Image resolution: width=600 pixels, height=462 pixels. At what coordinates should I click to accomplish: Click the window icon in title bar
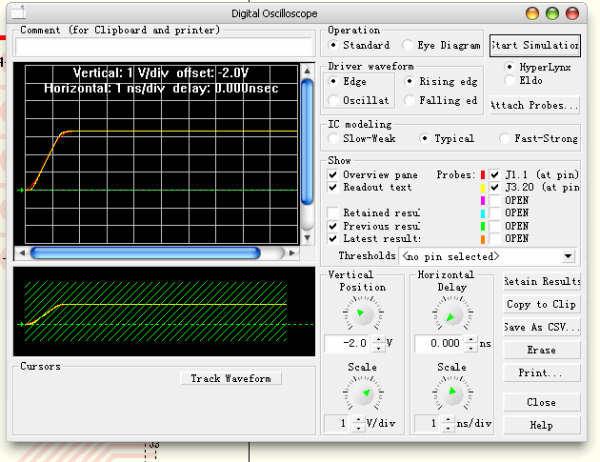click(x=18, y=12)
